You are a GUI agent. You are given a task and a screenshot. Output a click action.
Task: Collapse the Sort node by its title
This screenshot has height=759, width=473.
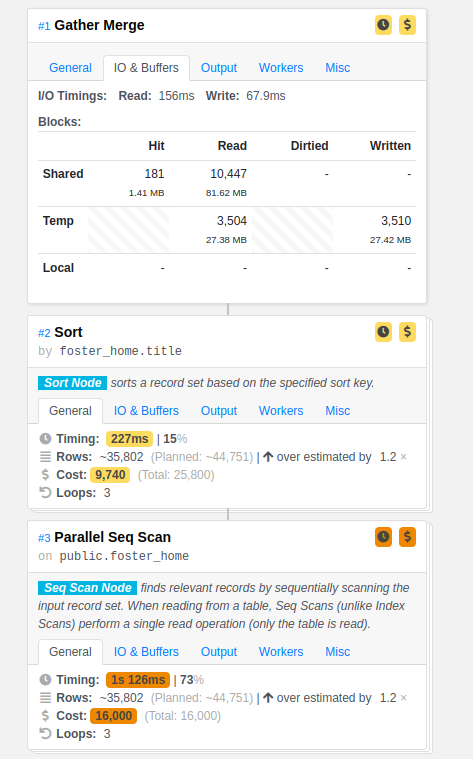[68, 332]
